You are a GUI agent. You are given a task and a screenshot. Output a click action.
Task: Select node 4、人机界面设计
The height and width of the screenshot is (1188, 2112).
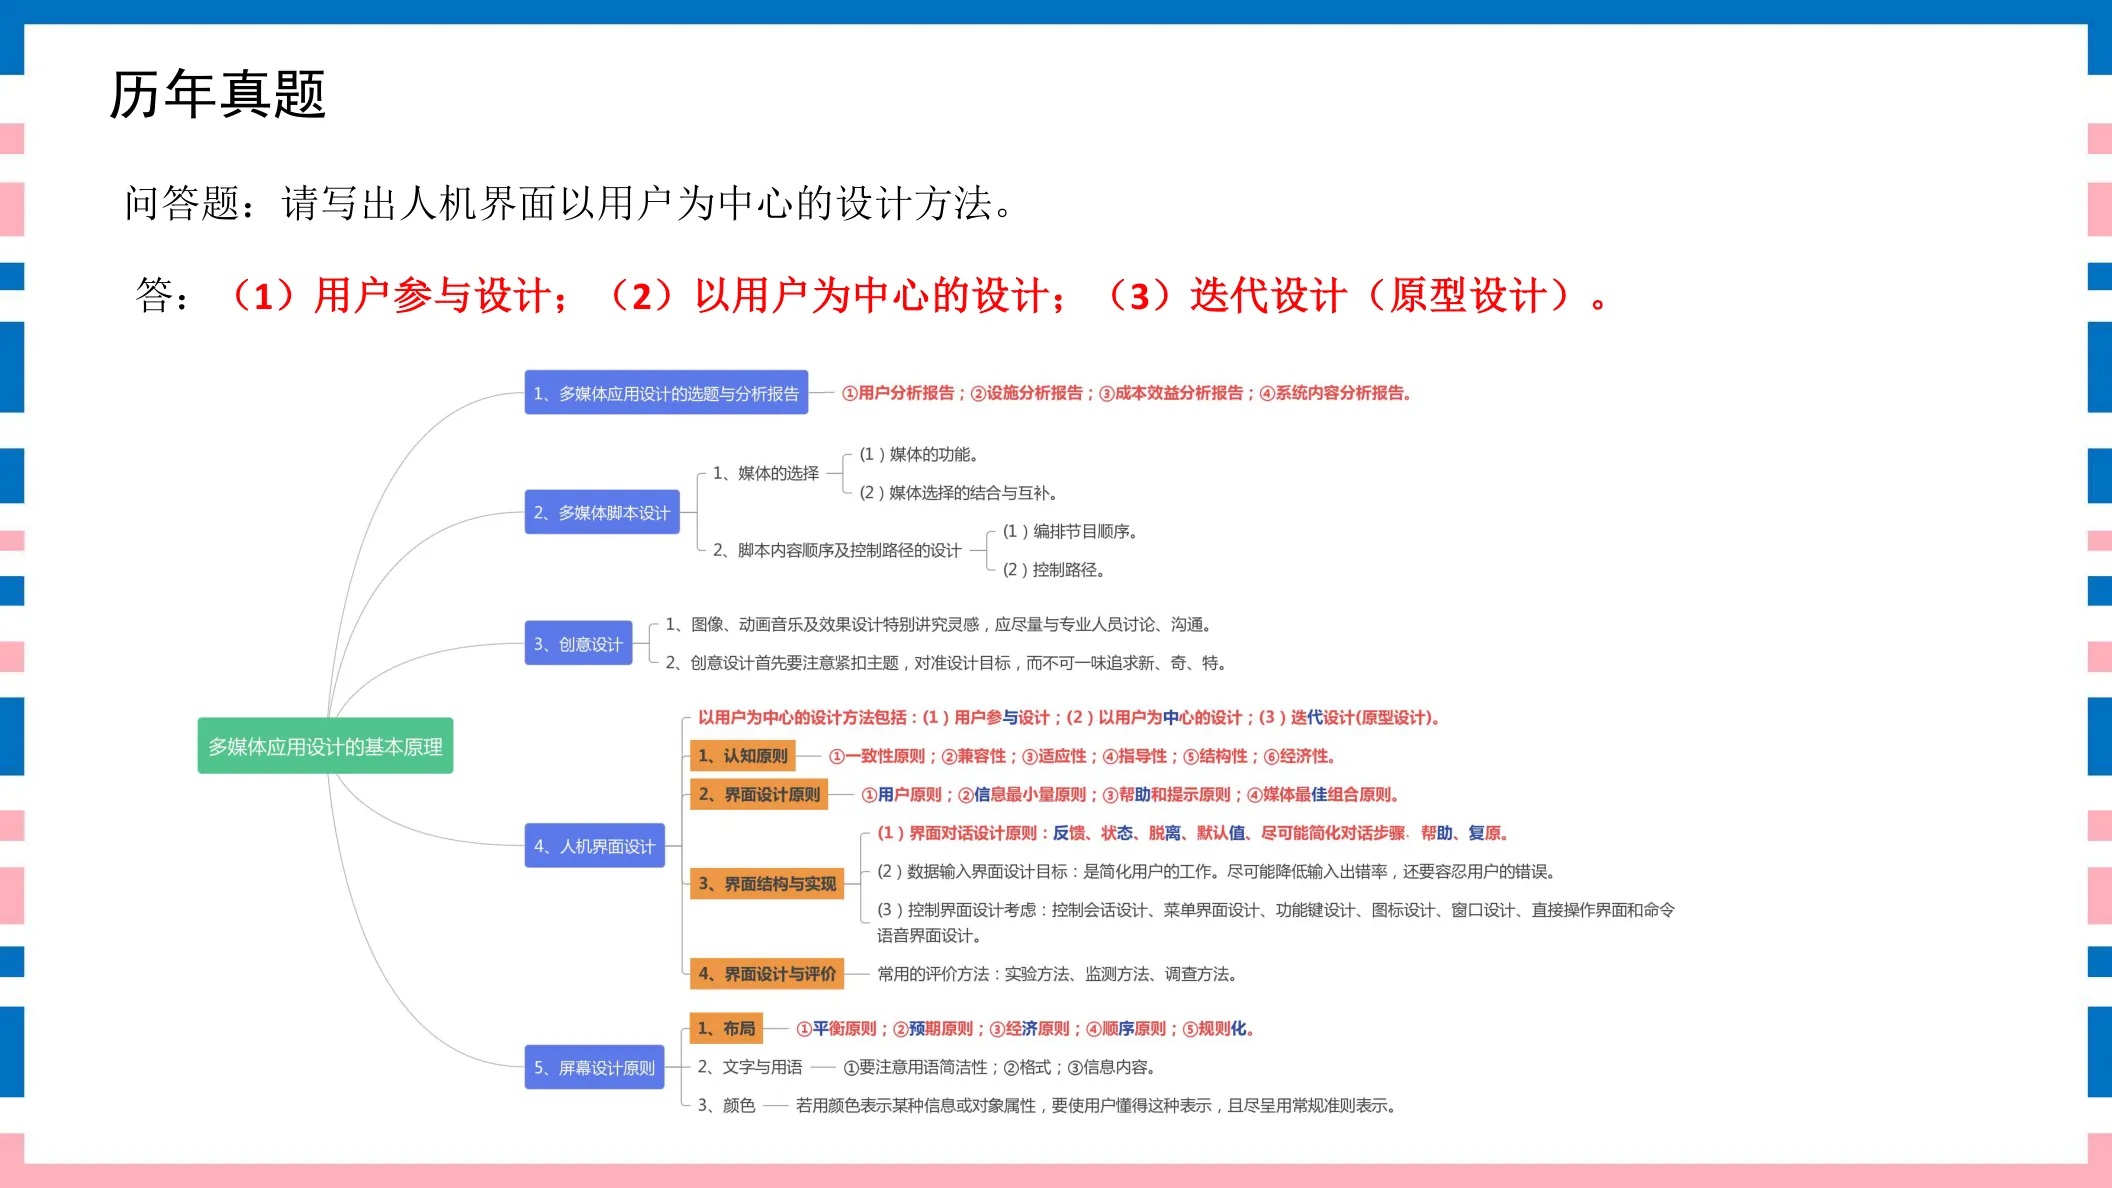(x=594, y=846)
